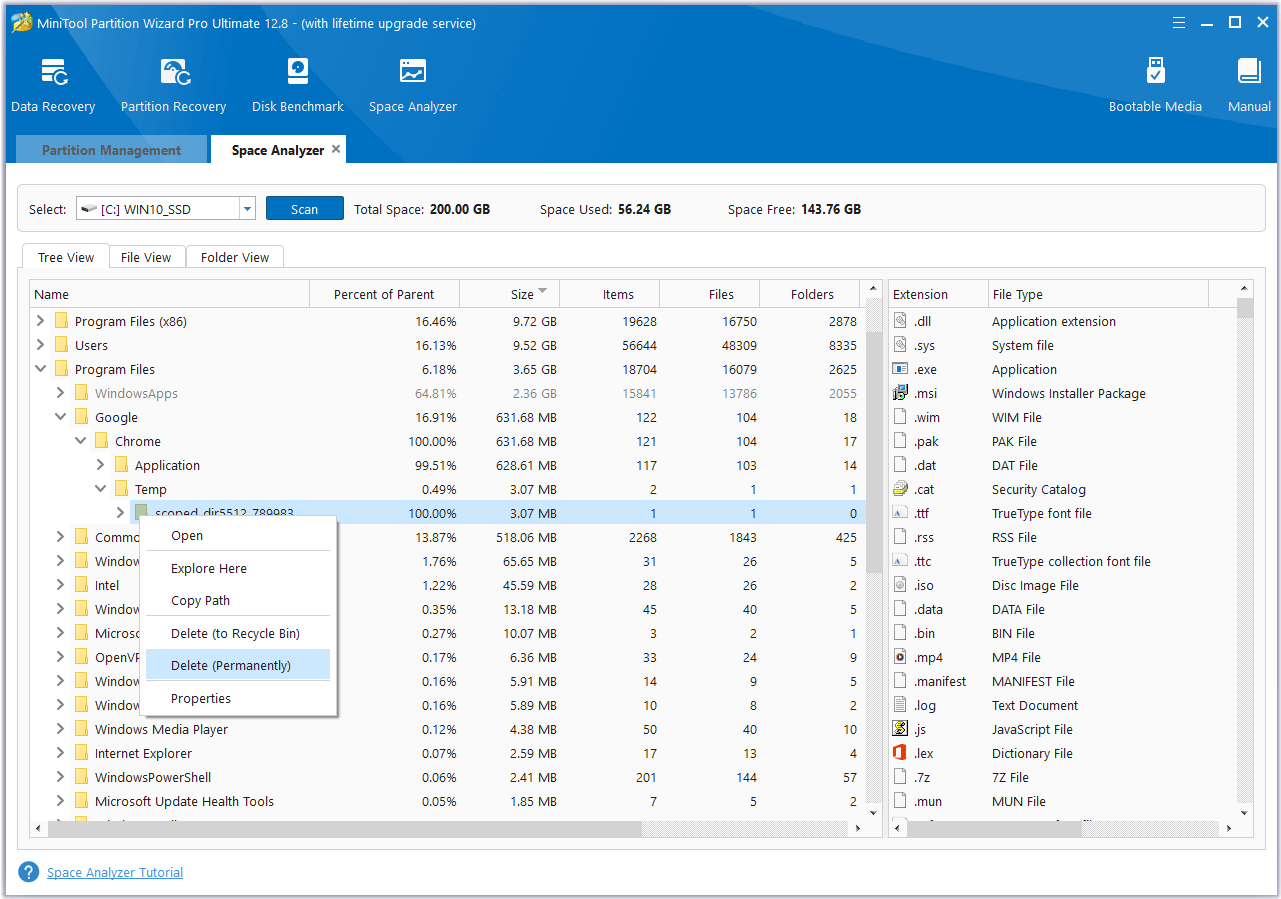Open the drive selection dropdown
The image size is (1281, 899).
click(x=247, y=209)
